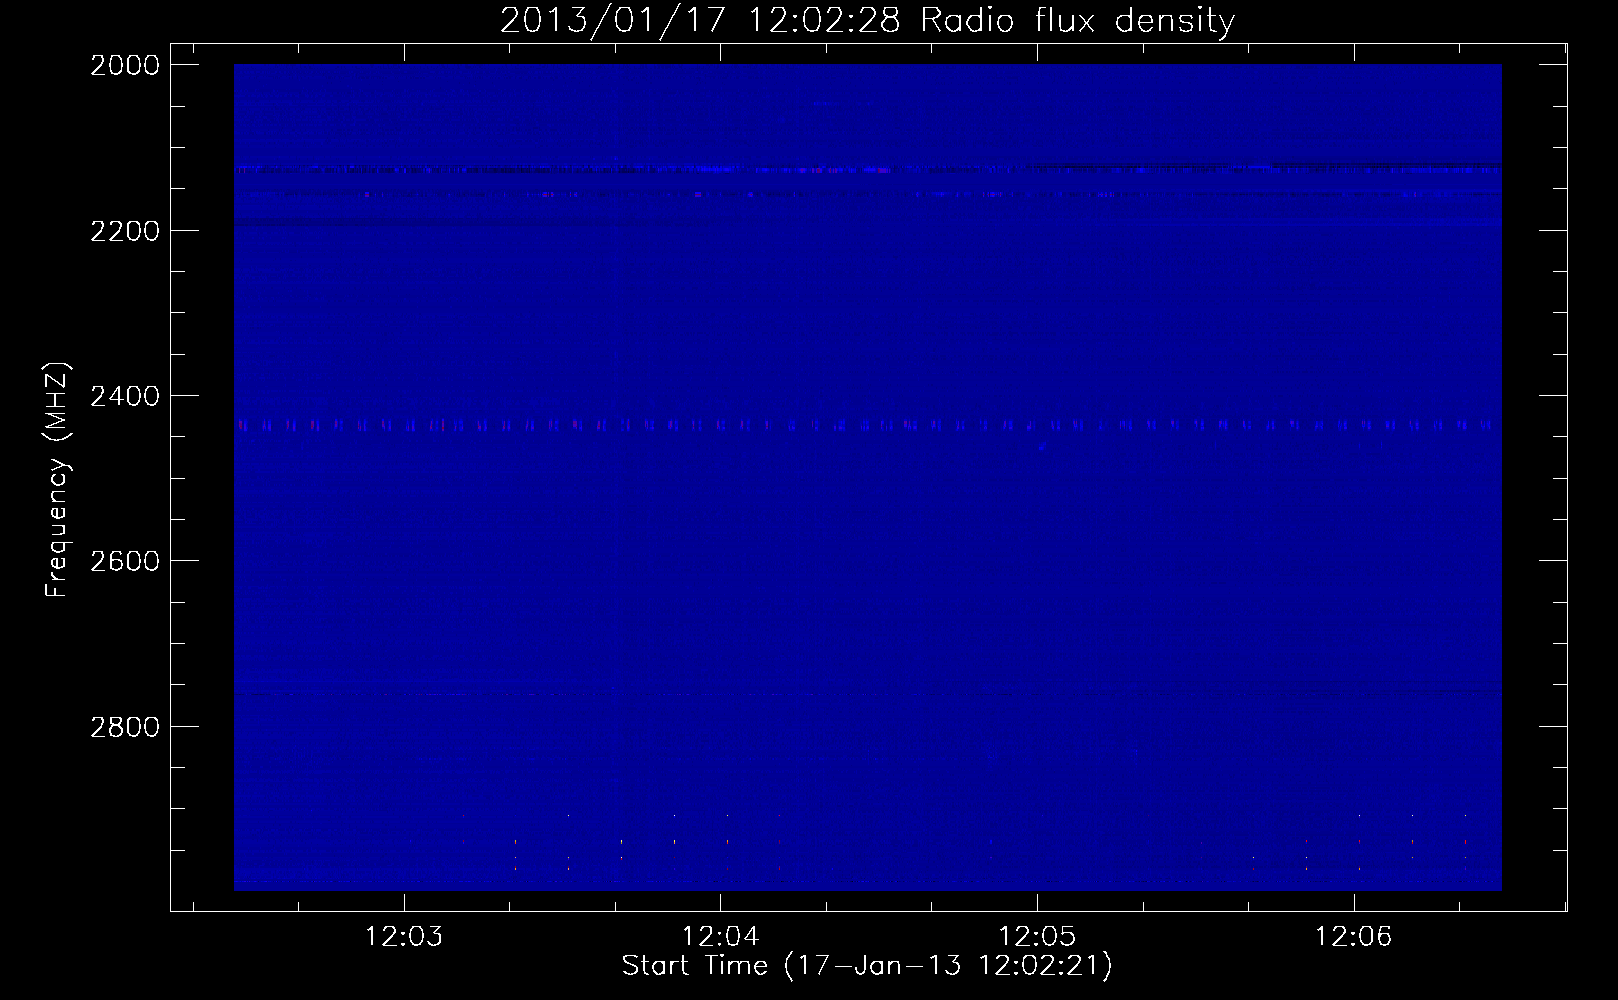Click the 2600 frequency tick label

125,561
